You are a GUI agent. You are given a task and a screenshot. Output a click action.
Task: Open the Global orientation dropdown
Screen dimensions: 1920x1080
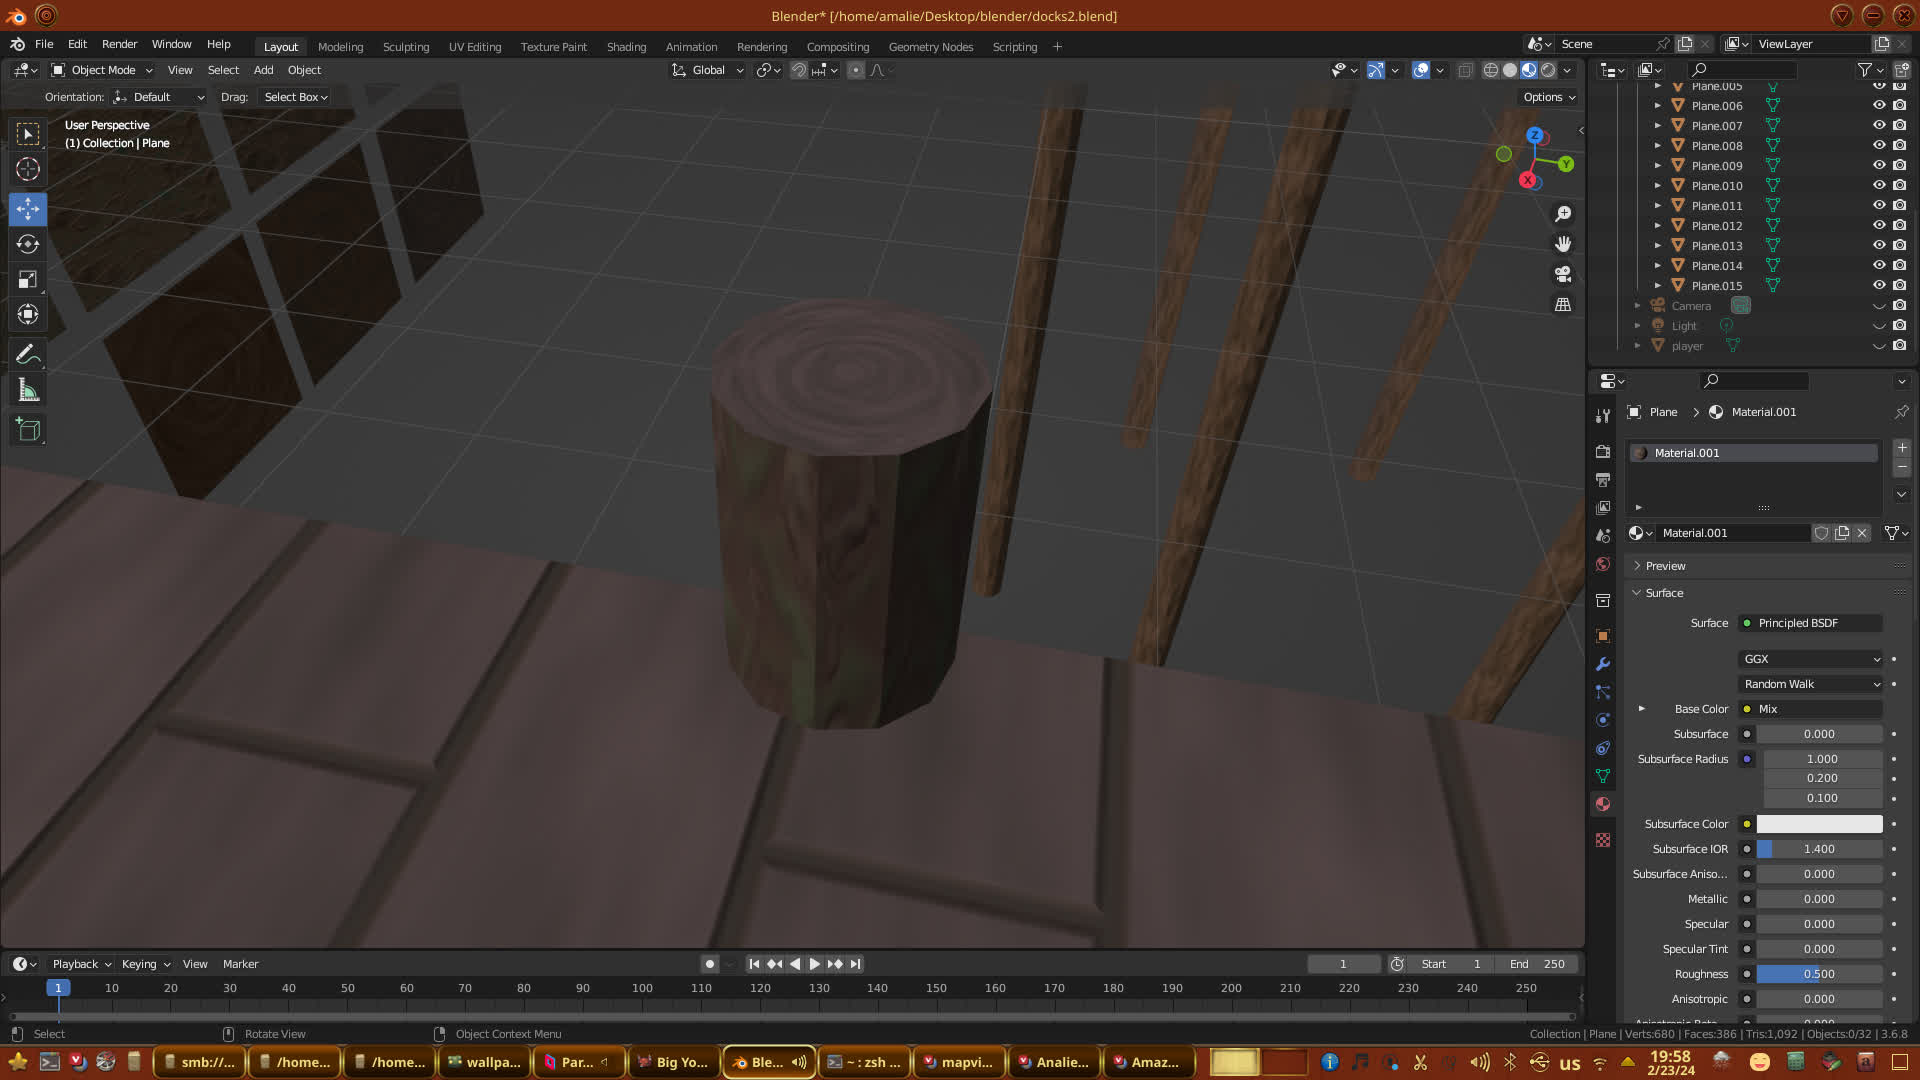(709, 70)
